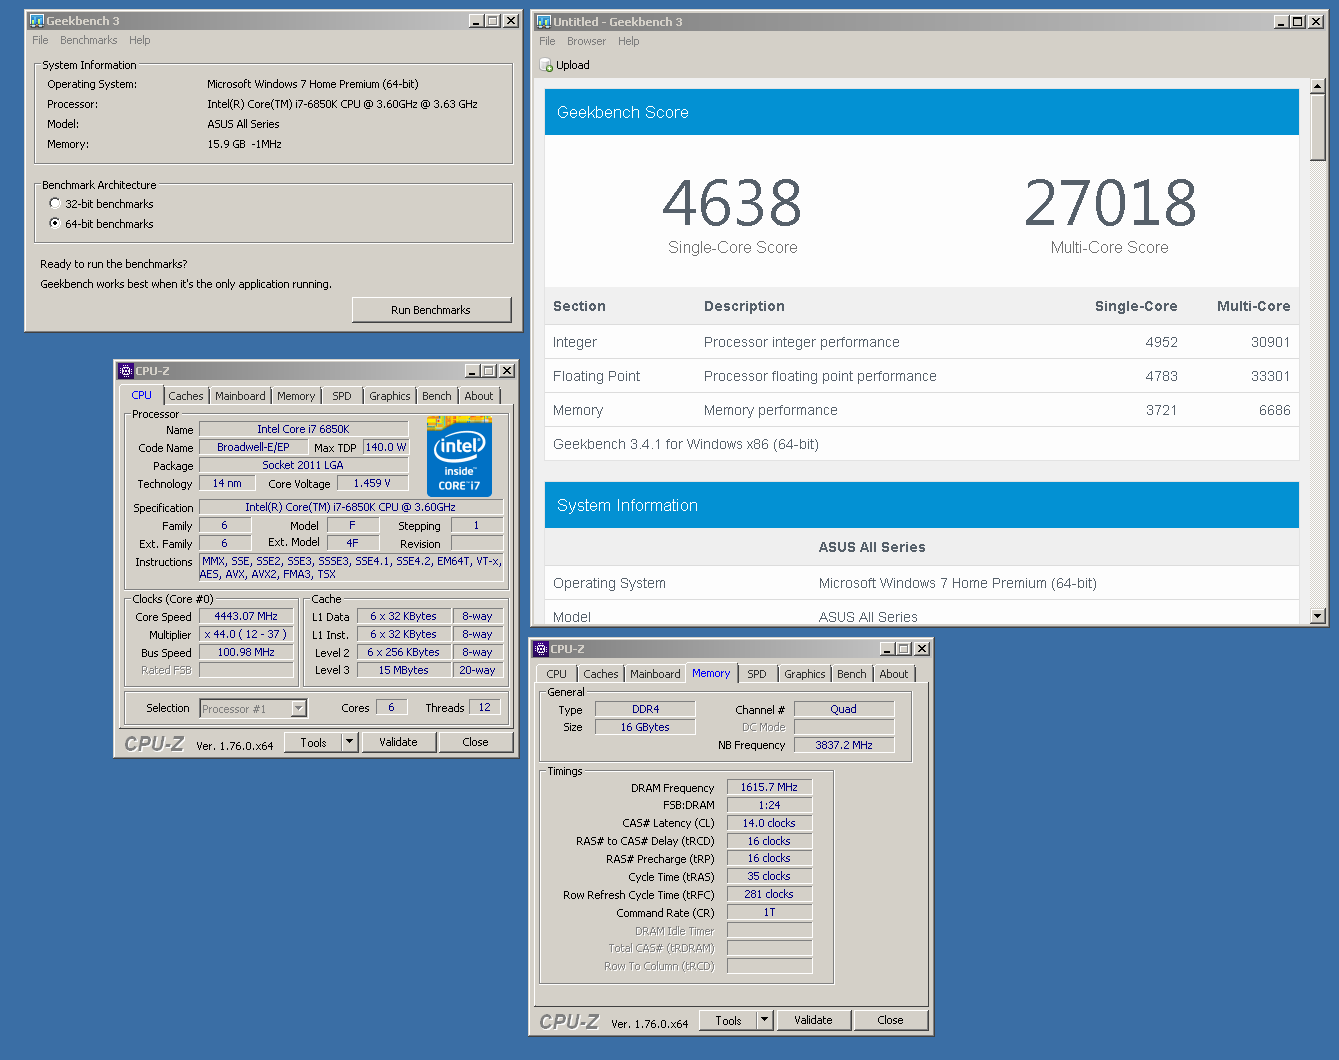
Task: Click the Channel # value Quad
Action: (844, 709)
